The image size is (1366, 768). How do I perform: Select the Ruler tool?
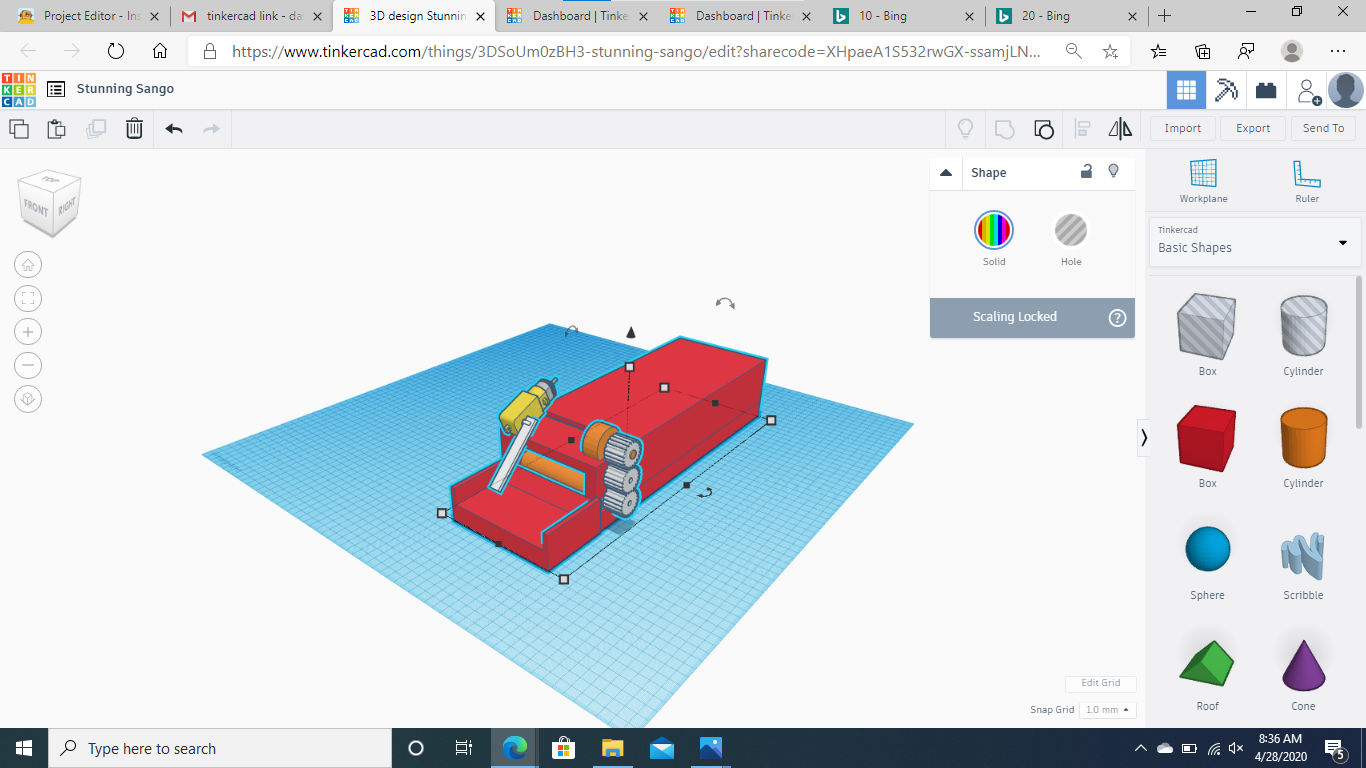(1306, 181)
